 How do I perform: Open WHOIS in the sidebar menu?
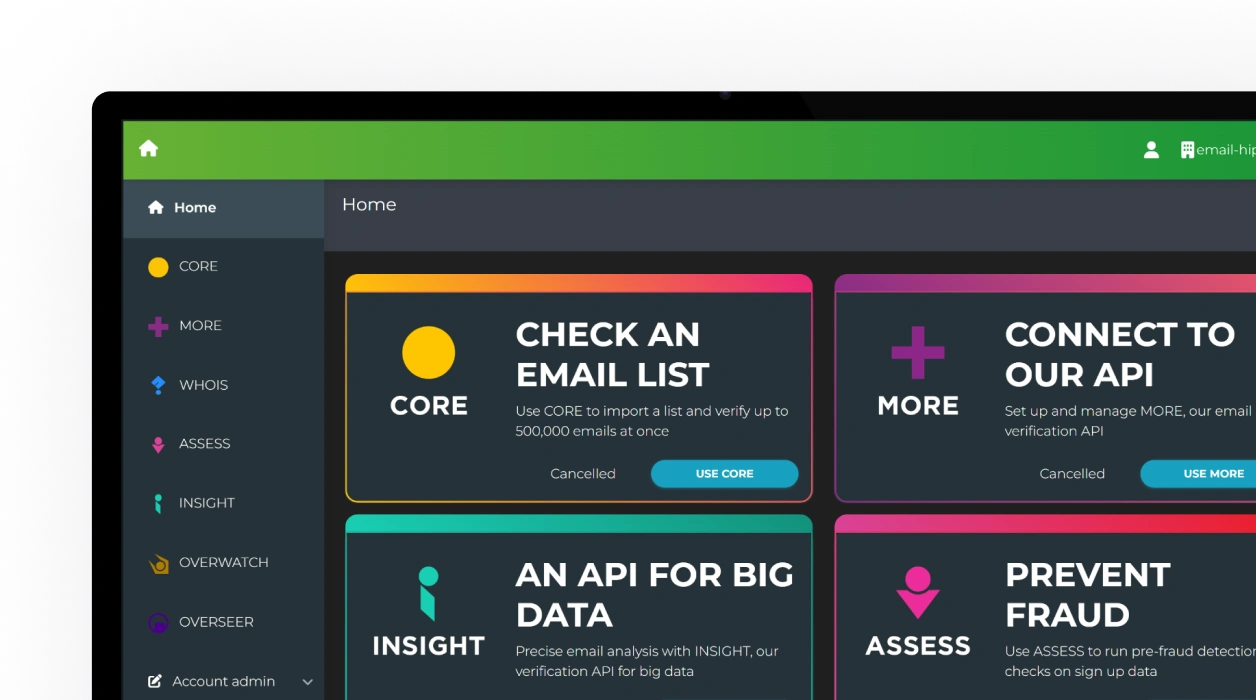(x=224, y=385)
